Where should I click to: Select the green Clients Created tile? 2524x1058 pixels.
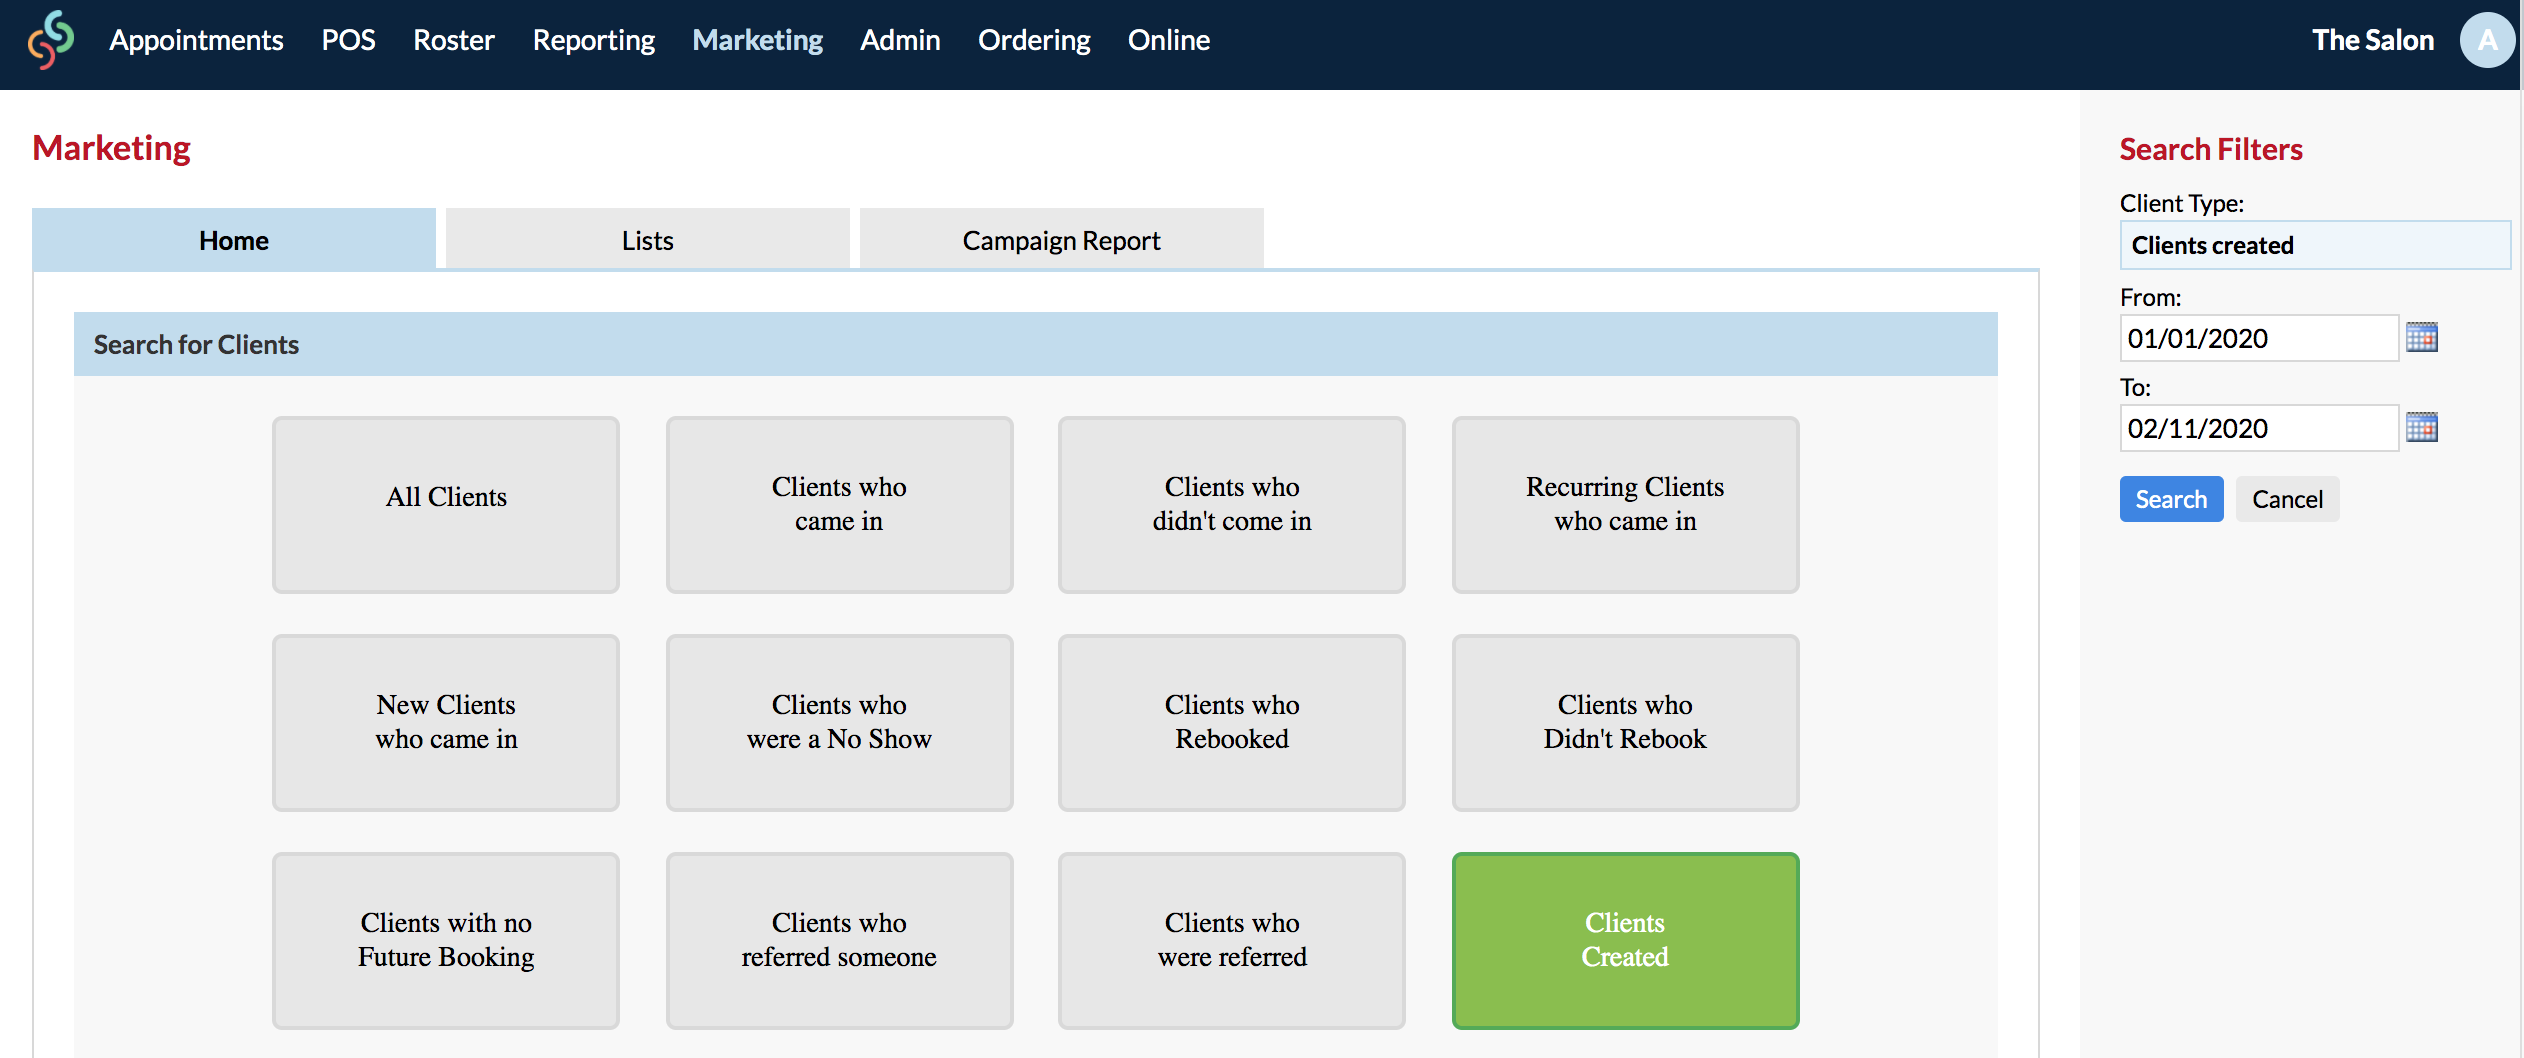coord(1625,941)
